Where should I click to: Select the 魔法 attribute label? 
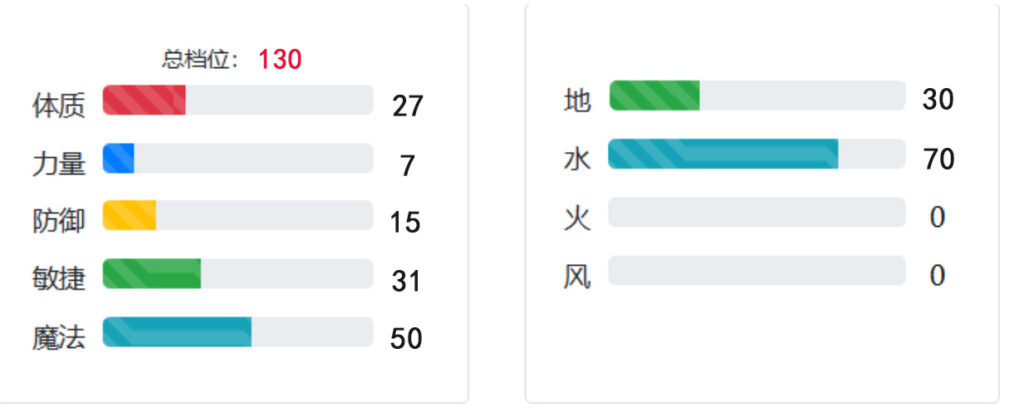point(59,338)
